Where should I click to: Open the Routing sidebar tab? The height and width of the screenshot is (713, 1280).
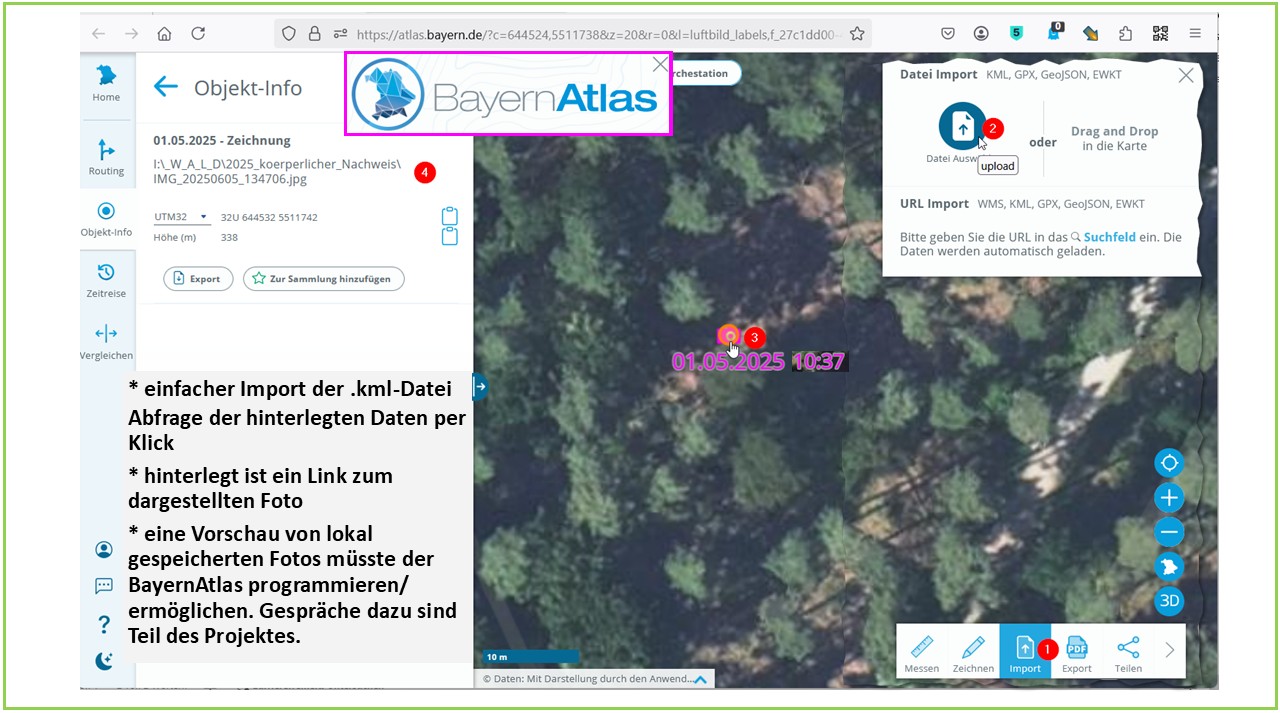click(106, 157)
